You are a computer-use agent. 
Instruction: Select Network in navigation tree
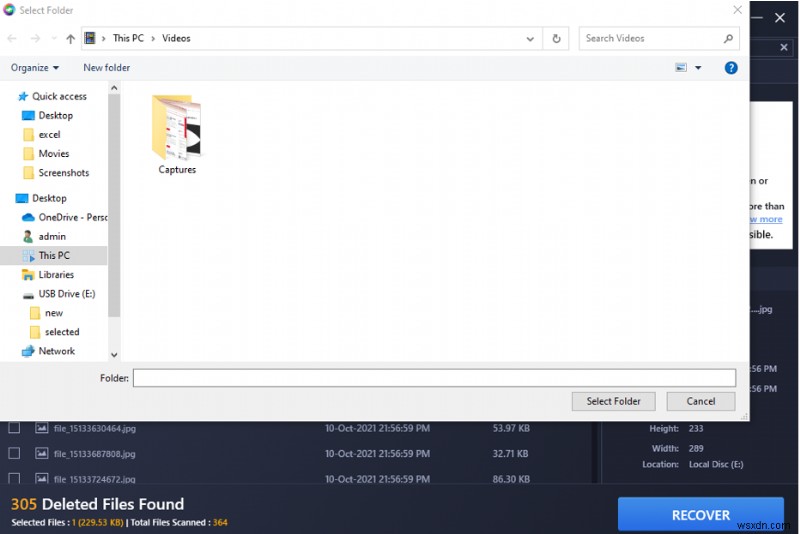[x=56, y=351]
